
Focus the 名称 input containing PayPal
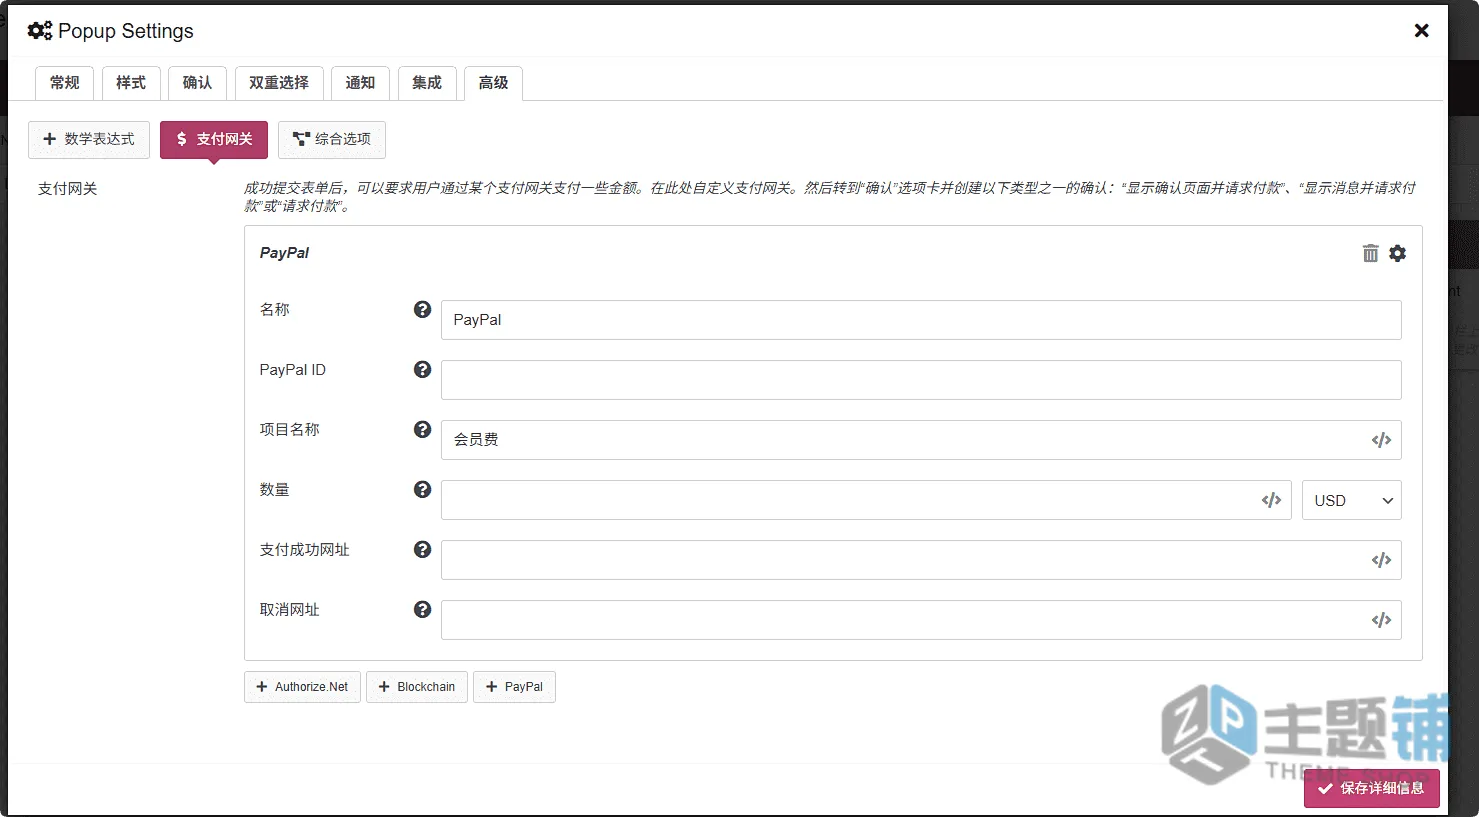(921, 320)
